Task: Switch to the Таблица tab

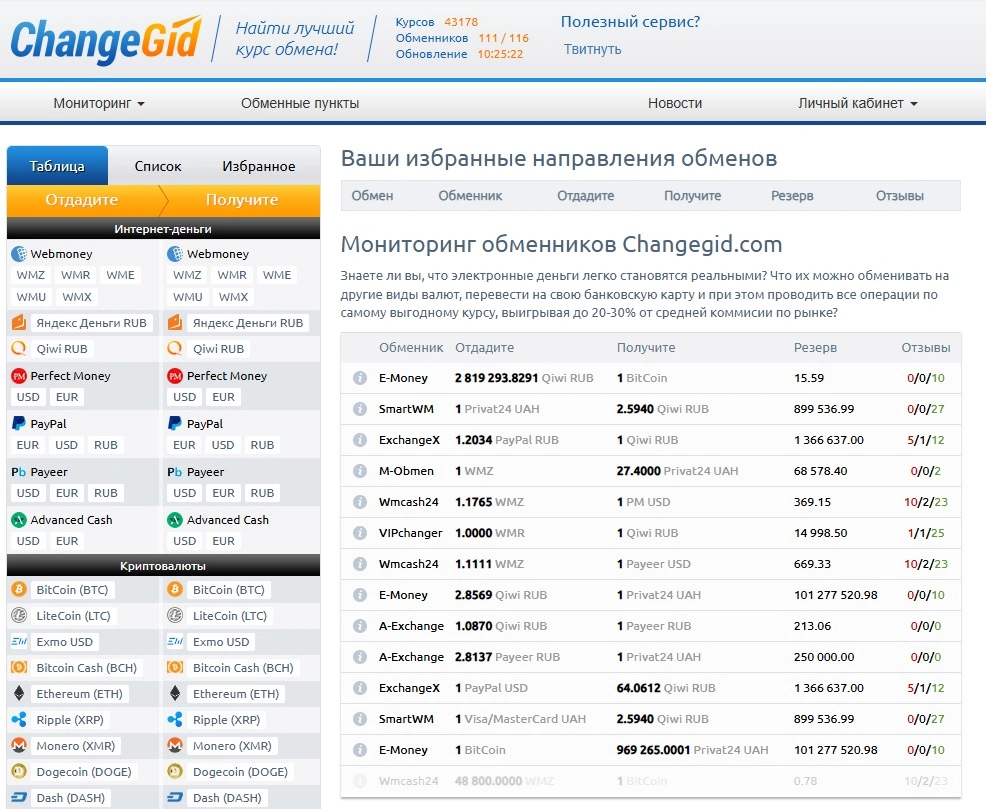Action: [x=57, y=166]
